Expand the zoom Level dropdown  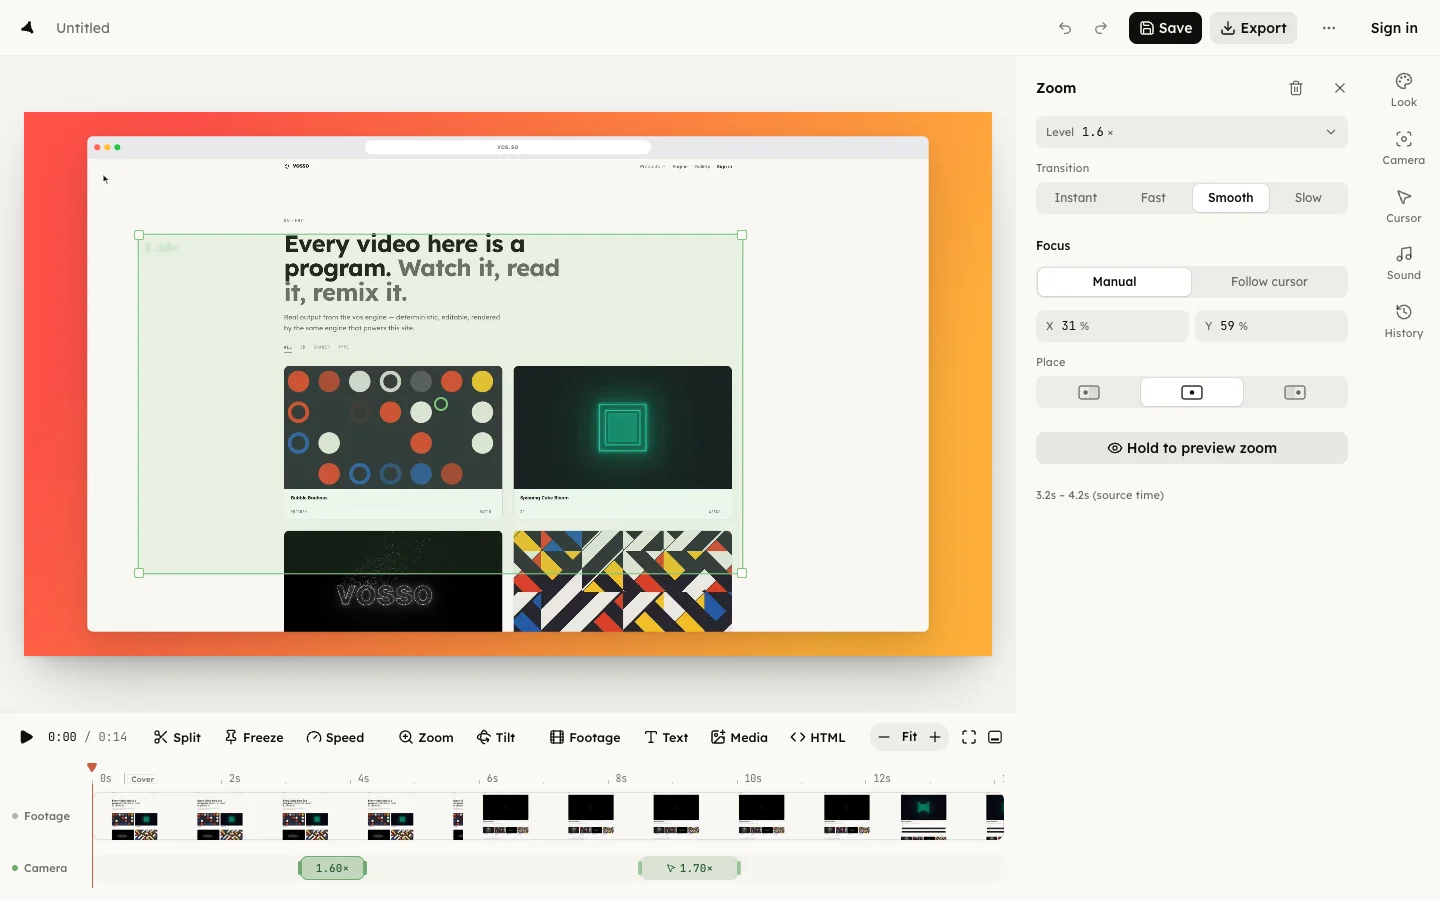(1192, 132)
